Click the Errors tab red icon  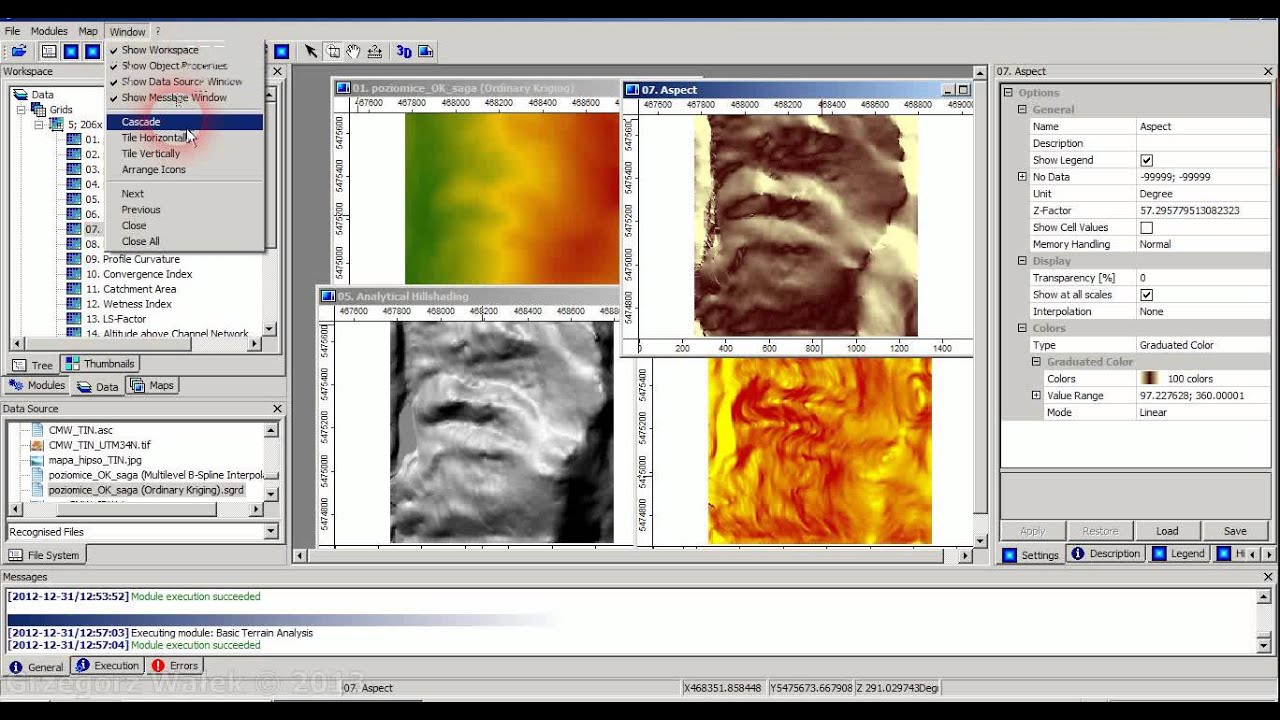(158, 666)
